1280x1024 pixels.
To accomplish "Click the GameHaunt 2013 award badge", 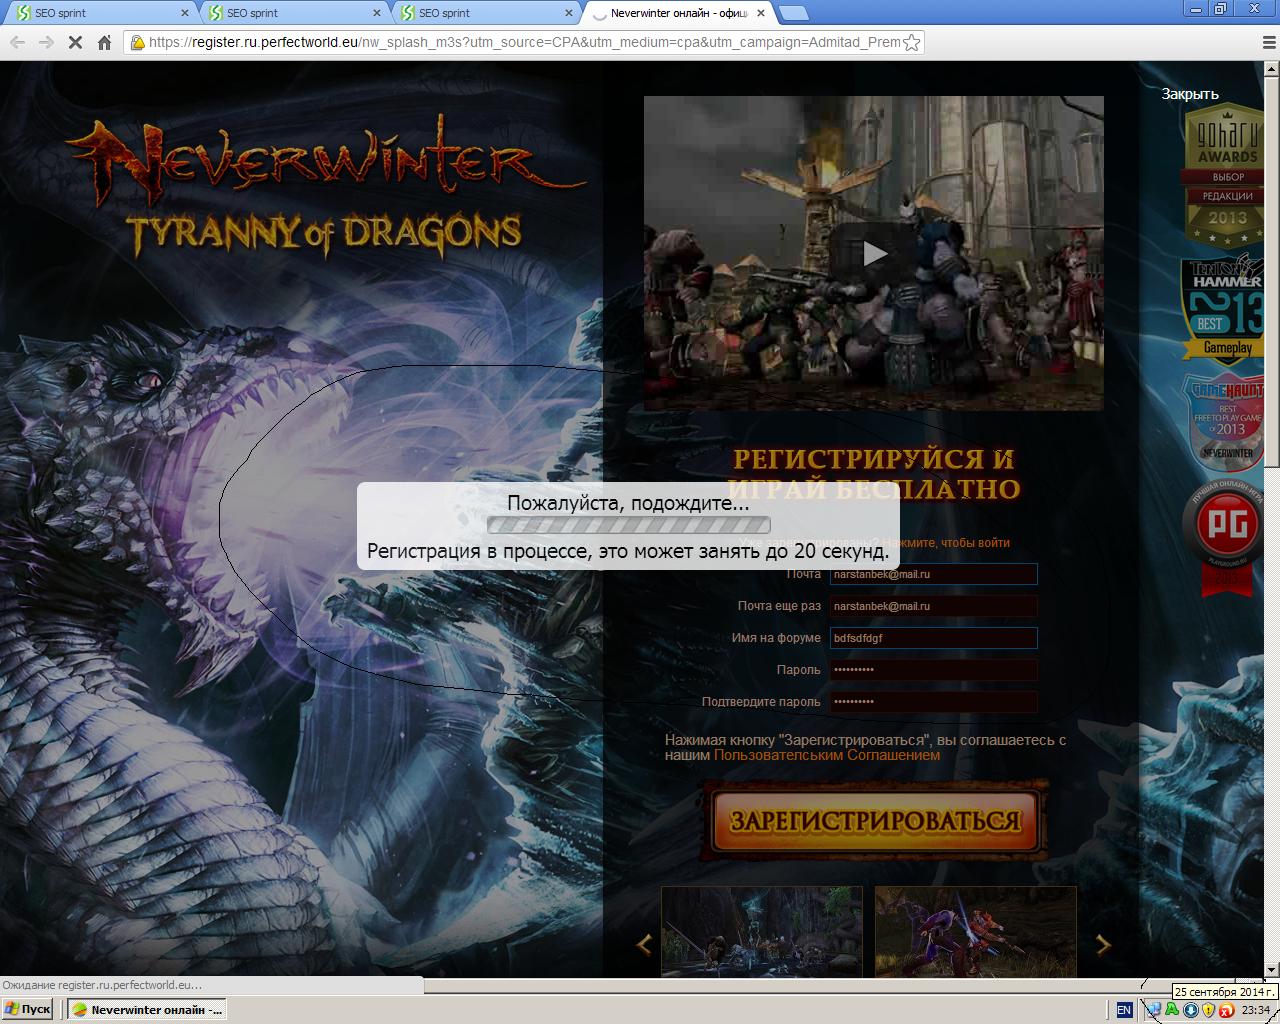I will point(1225,423).
